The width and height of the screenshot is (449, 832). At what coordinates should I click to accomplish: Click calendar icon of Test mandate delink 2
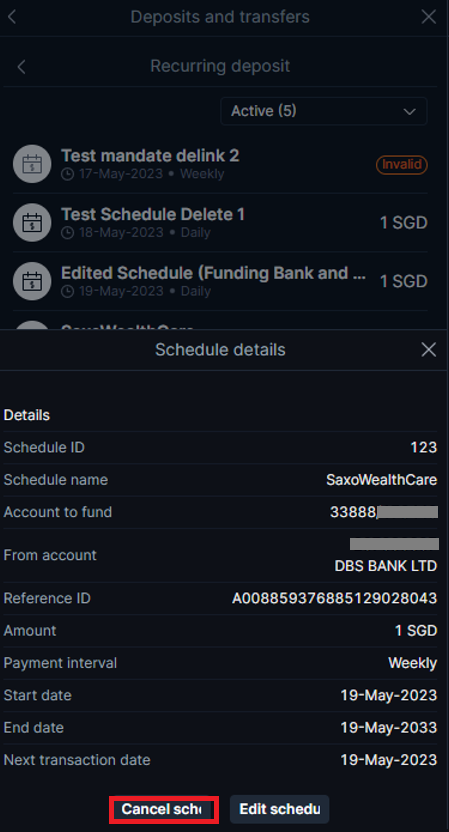(32, 164)
